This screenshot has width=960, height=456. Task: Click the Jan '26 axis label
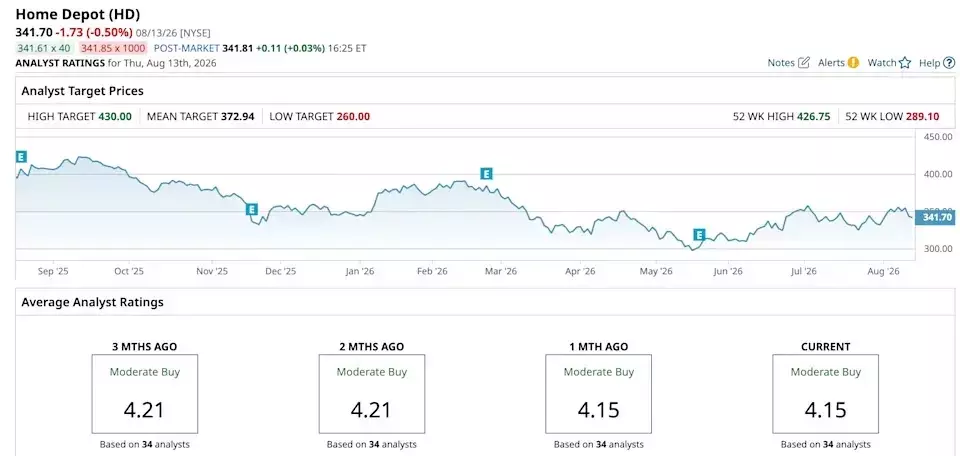pyautogui.click(x=359, y=271)
